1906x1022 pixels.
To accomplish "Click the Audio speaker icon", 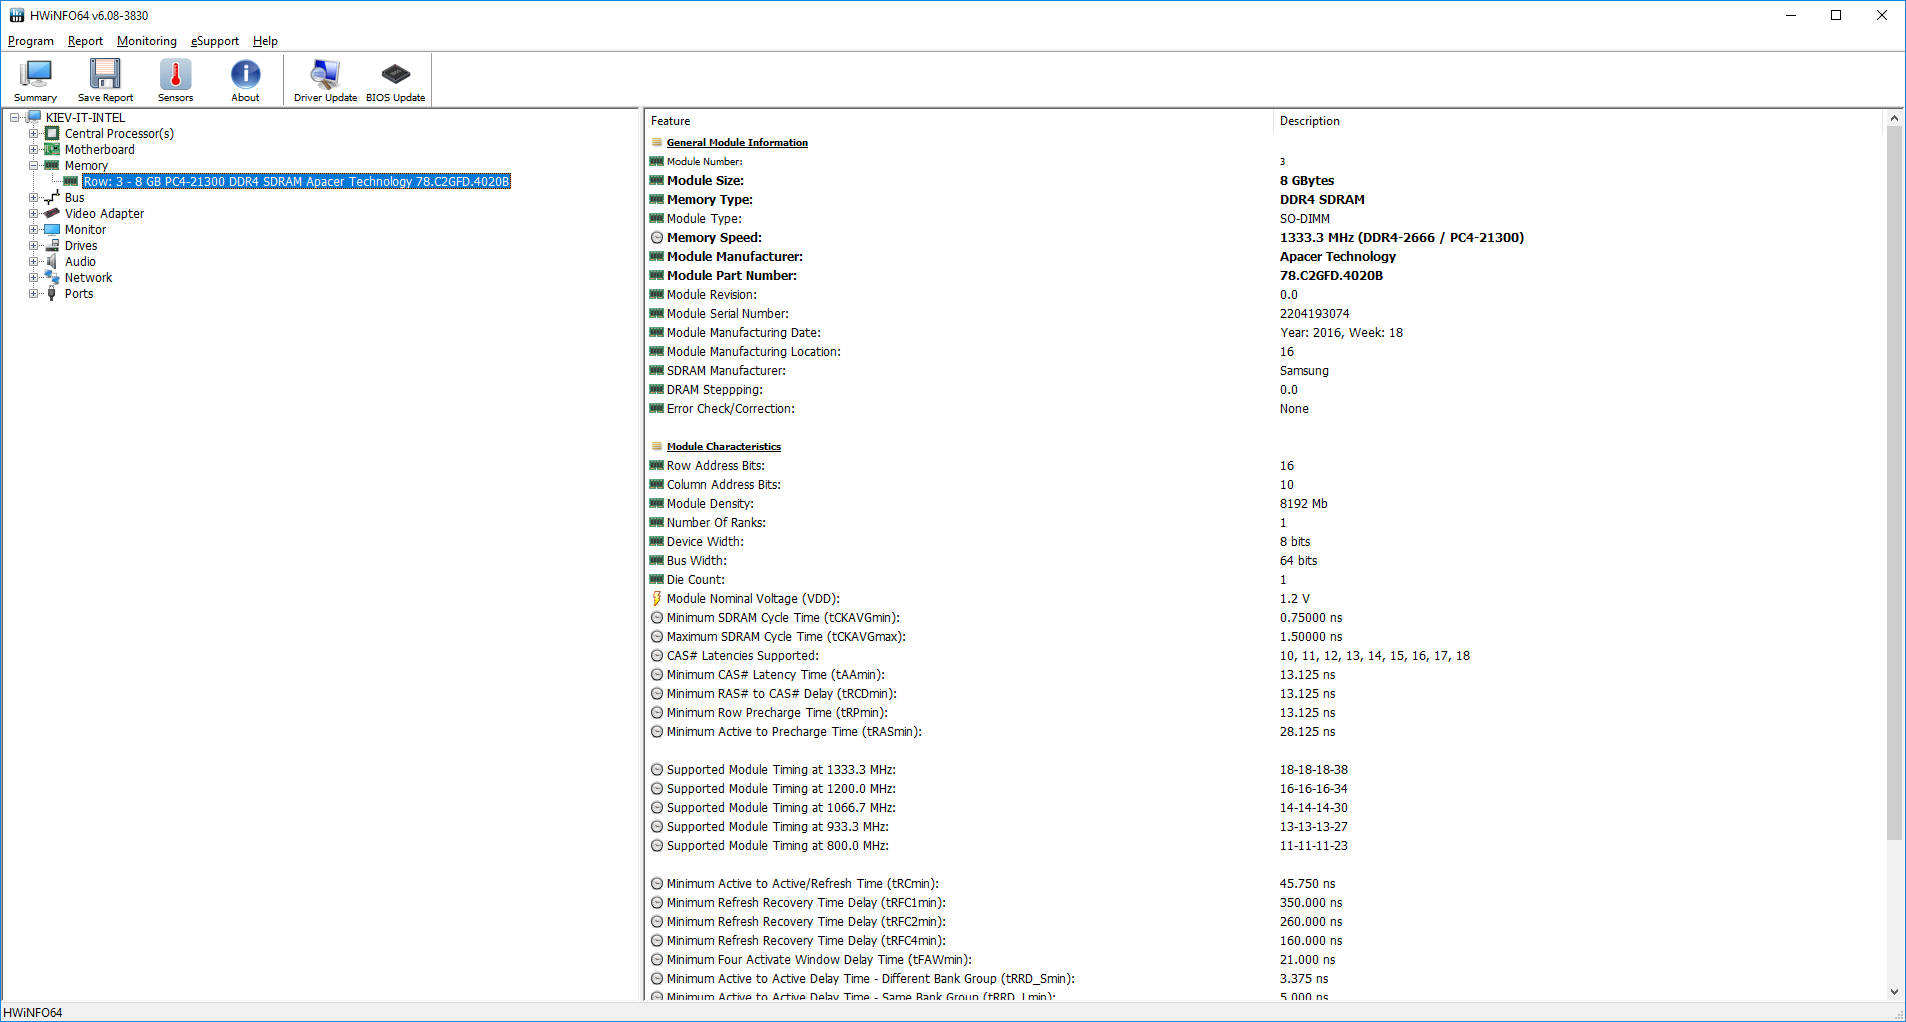I will (x=52, y=261).
